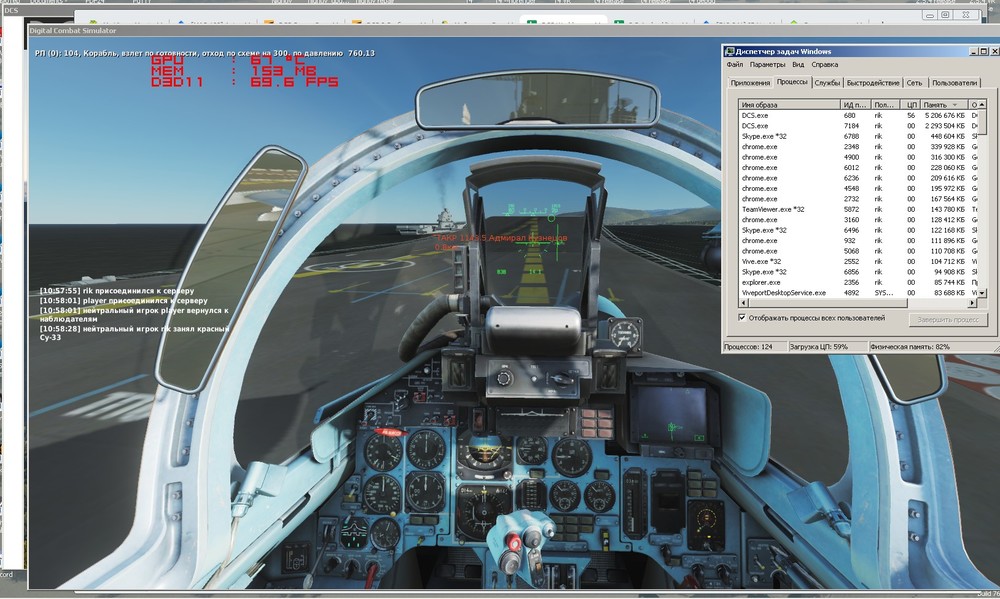Screen dimensions: 1000x599
Task: Click the chat line timestamped 10:58:28
Action: 134,333
